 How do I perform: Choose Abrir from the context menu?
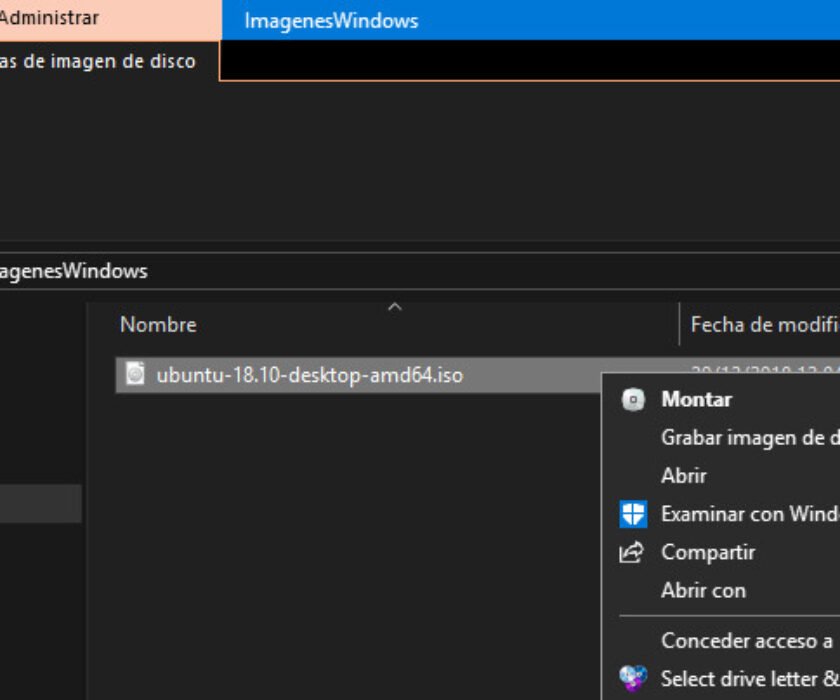684,476
